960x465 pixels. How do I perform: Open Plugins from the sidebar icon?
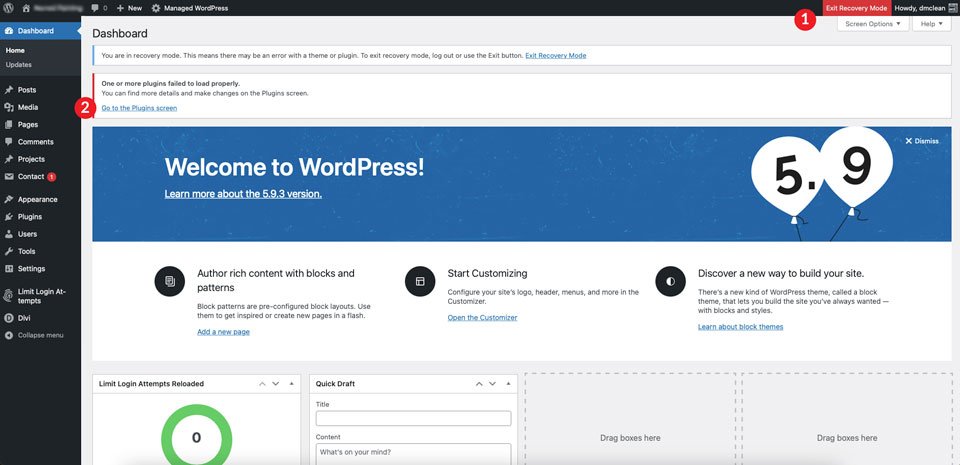(9, 217)
